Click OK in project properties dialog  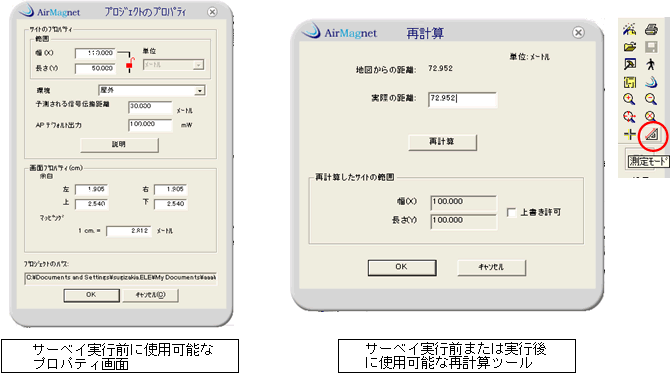(x=91, y=295)
